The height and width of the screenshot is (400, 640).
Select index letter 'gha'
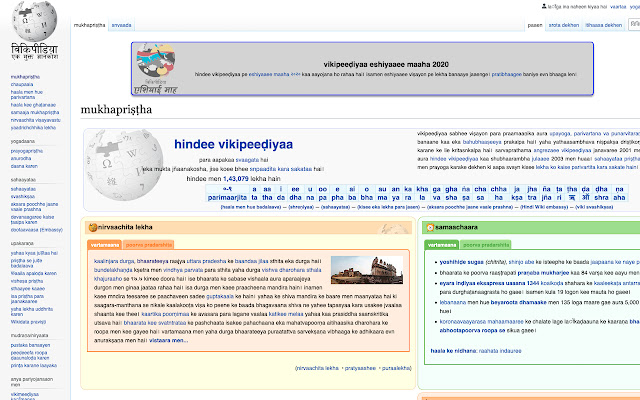[451, 189]
